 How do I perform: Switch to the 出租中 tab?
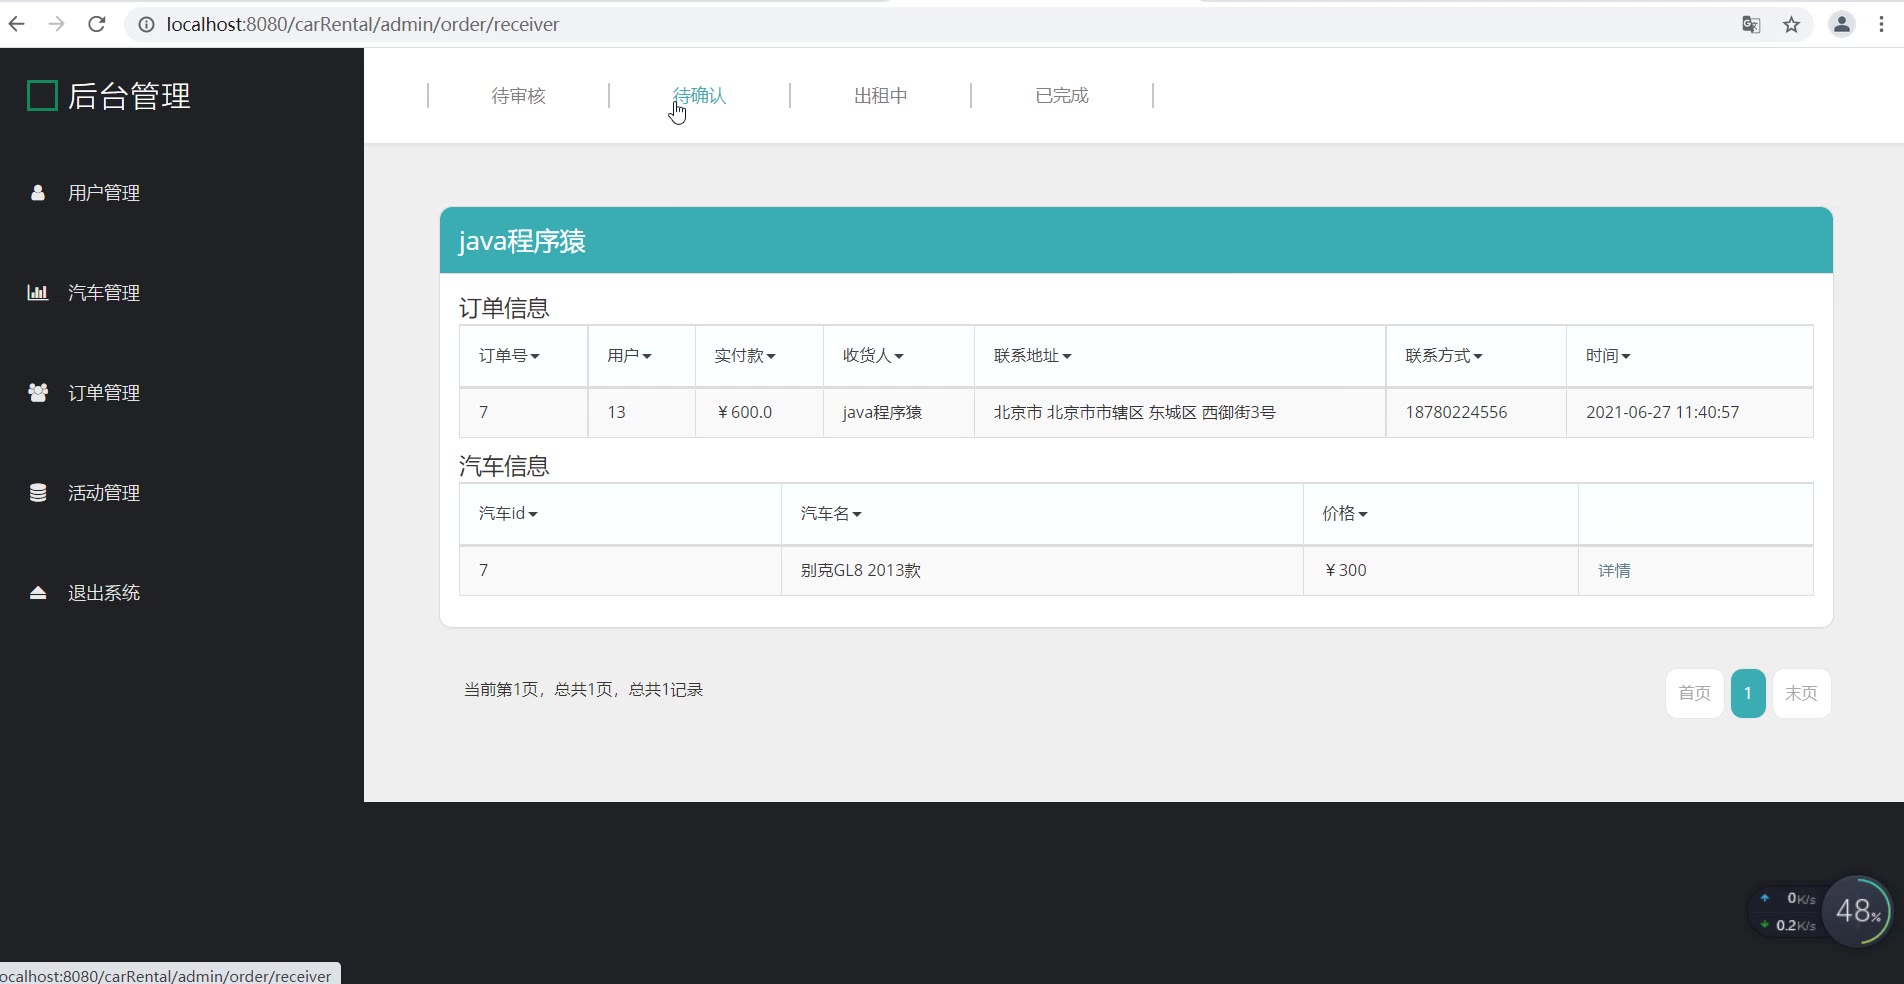click(880, 96)
